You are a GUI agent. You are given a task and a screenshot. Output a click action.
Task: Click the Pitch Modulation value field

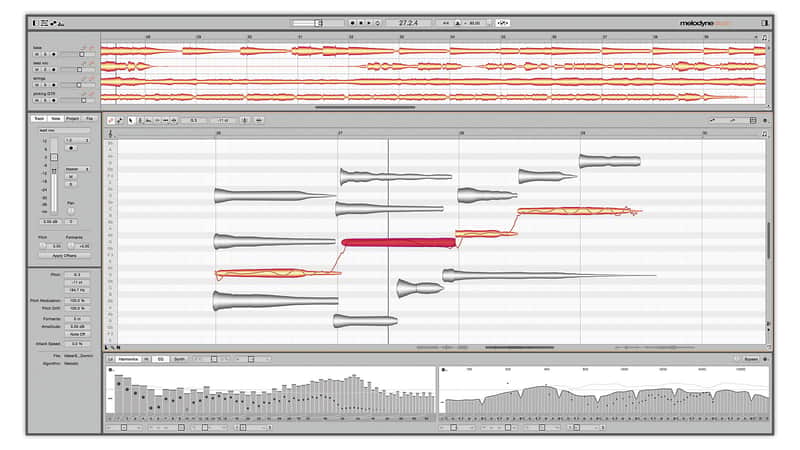(x=77, y=301)
